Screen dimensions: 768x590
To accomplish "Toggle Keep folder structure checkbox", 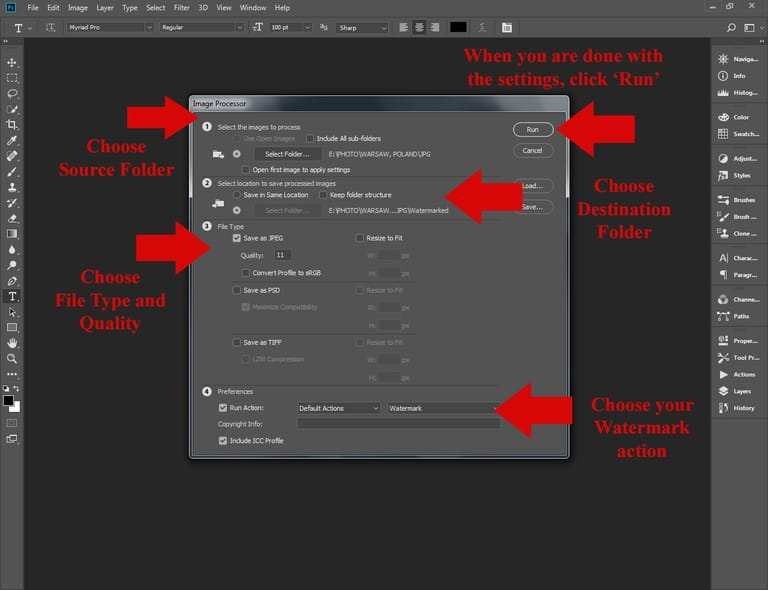I will [x=323, y=195].
